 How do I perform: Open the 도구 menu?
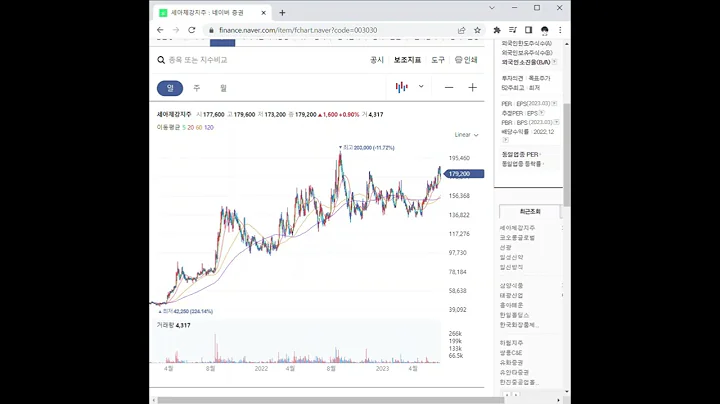click(x=438, y=60)
